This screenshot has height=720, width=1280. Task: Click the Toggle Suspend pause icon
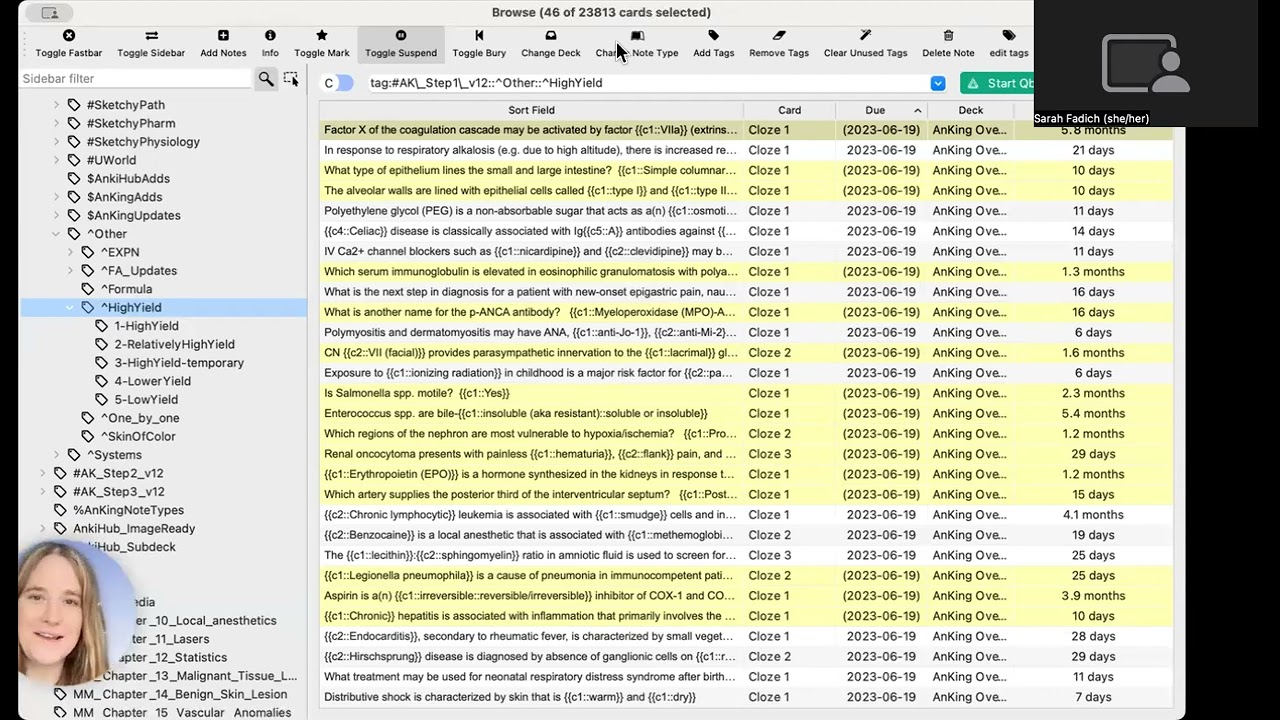point(401,36)
